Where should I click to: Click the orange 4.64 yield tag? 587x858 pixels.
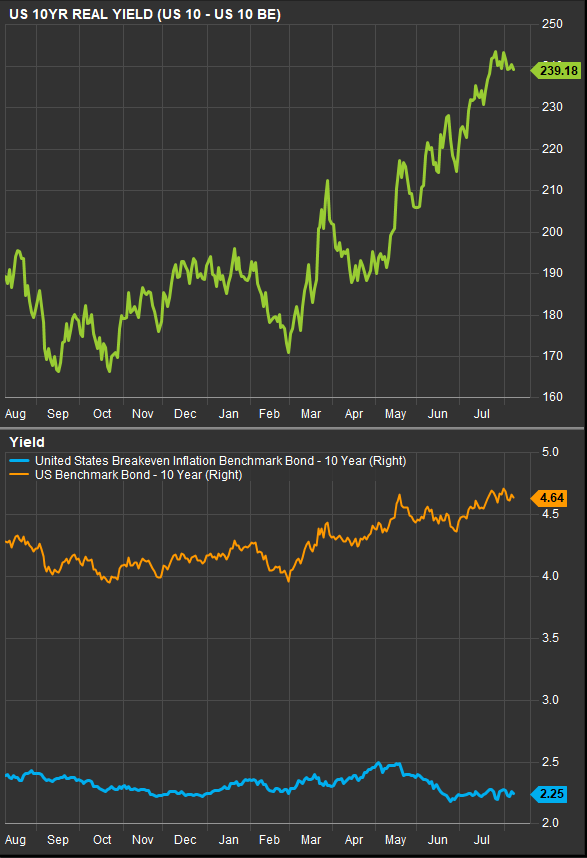point(549,498)
